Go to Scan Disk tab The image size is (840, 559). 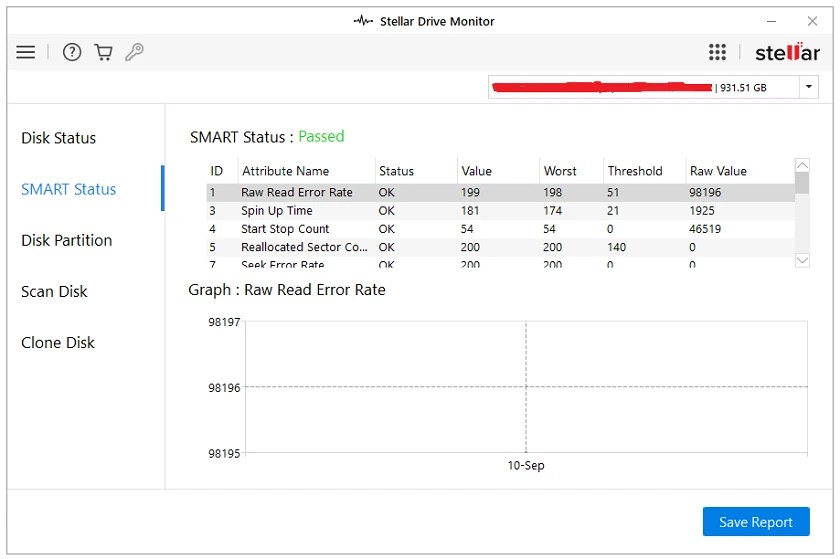pyautogui.click(x=54, y=292)
